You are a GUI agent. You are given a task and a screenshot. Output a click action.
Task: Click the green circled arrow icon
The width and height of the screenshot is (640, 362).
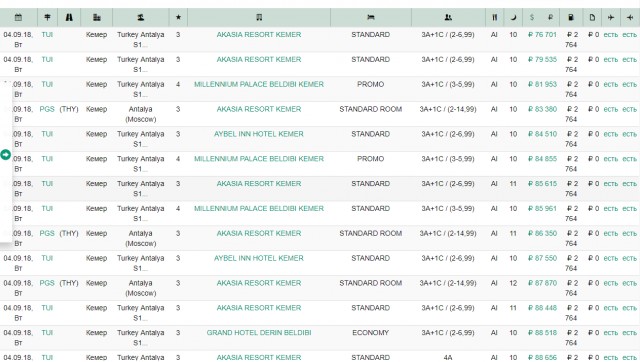click(x=5, y=155)
